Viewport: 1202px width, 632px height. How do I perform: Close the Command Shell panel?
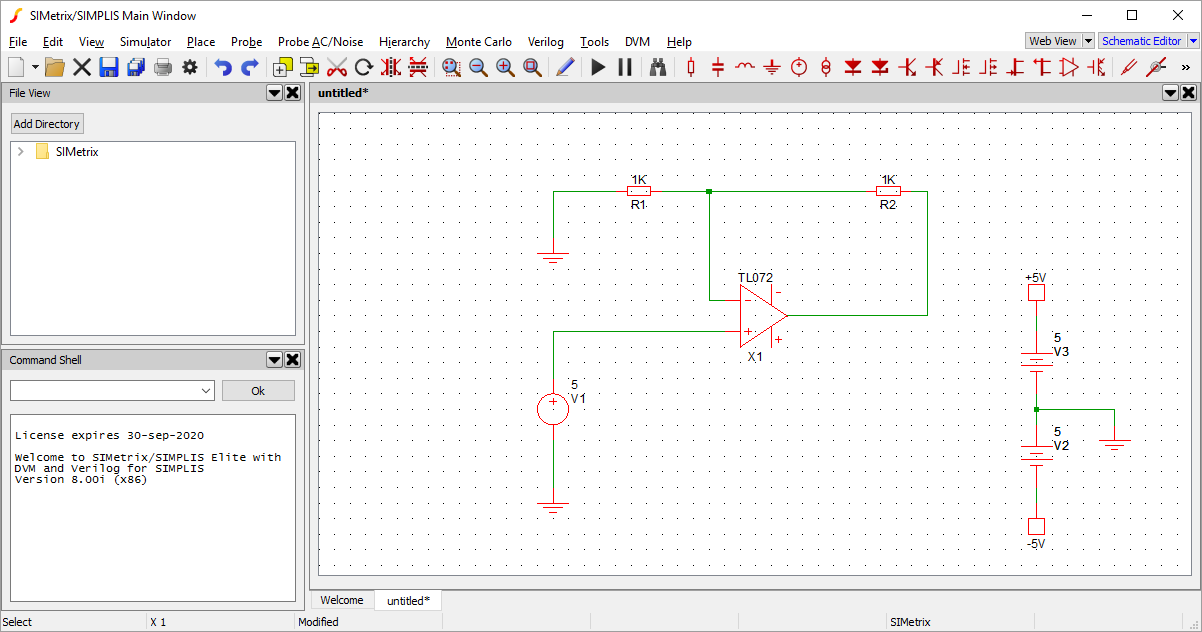[292, 360]
